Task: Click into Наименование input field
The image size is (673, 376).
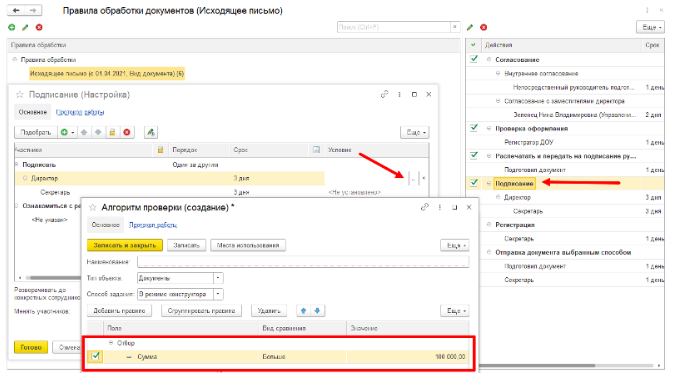Action: point(303,261)
